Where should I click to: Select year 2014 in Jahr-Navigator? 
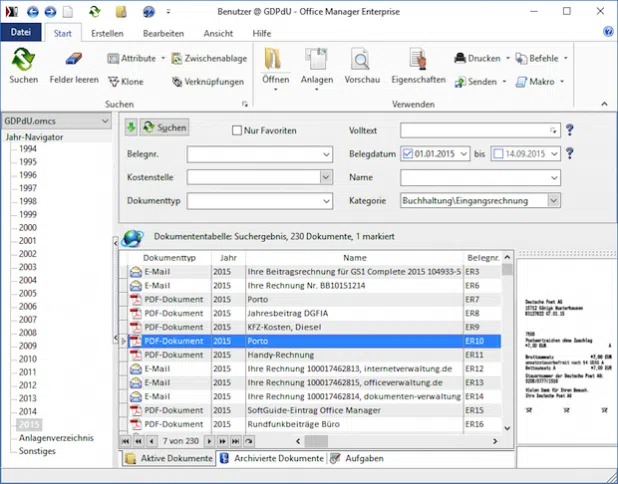tap(28, 411)
